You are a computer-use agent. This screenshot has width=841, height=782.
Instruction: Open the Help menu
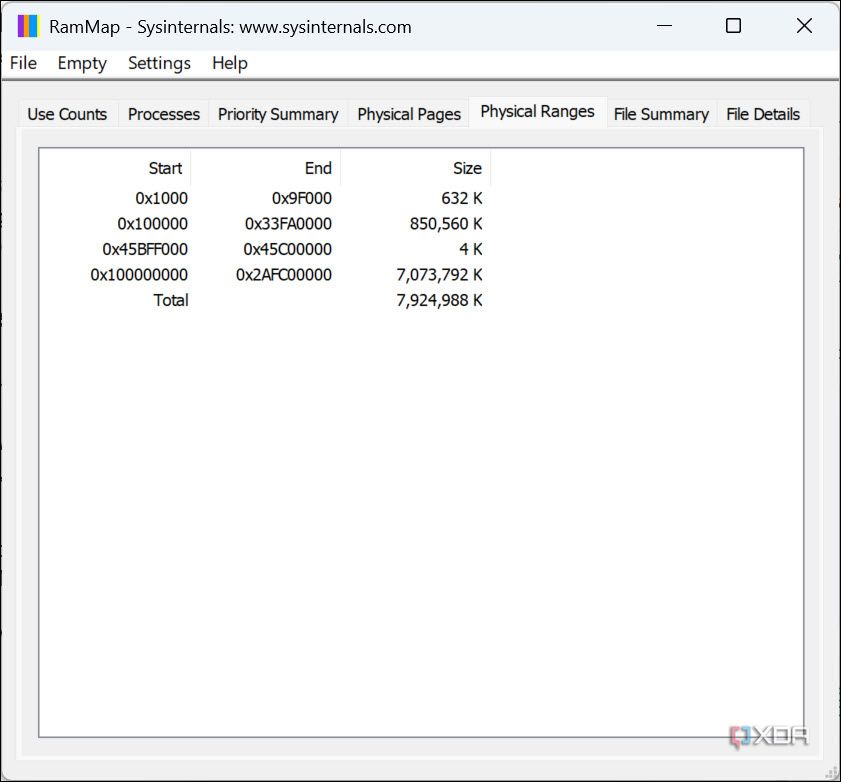tap(229, 63)
